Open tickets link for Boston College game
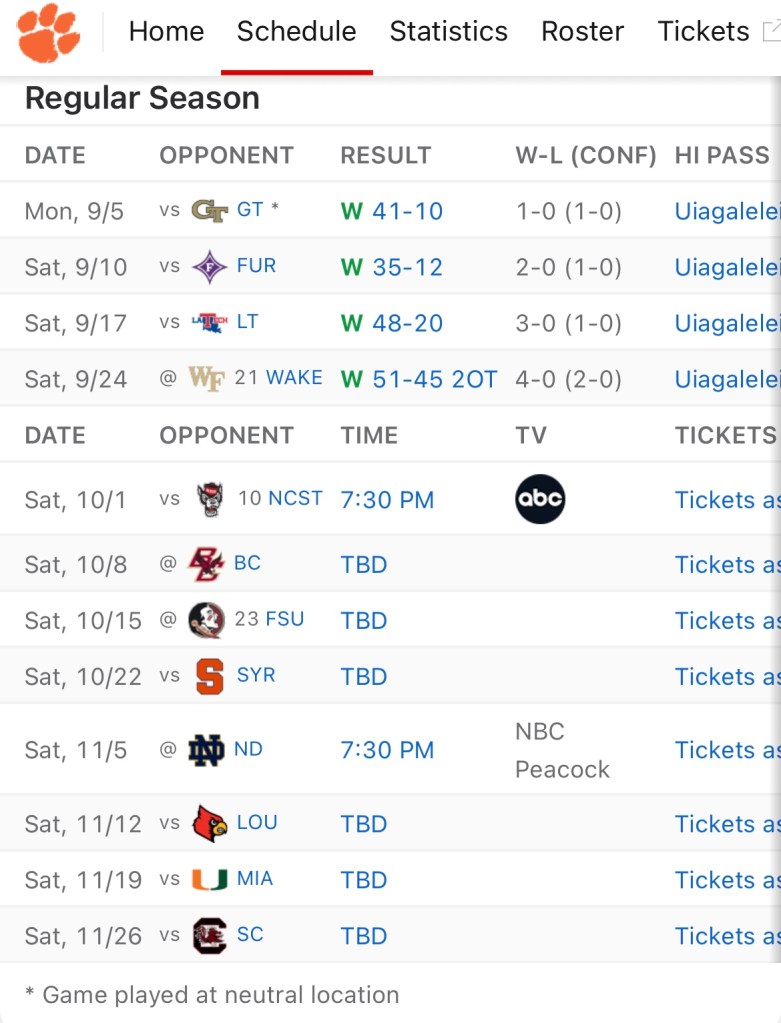 pyautogui.click(x=727, y=564)
